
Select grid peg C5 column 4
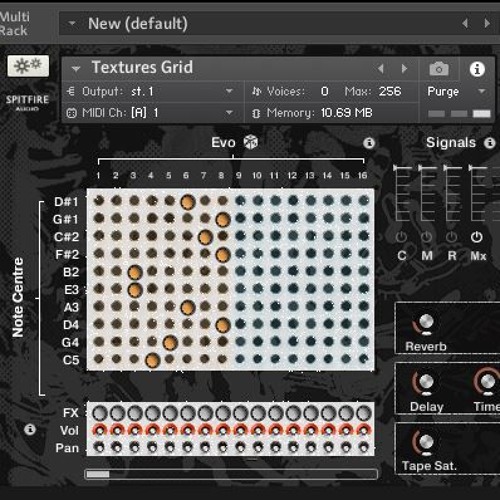point(153,360)
